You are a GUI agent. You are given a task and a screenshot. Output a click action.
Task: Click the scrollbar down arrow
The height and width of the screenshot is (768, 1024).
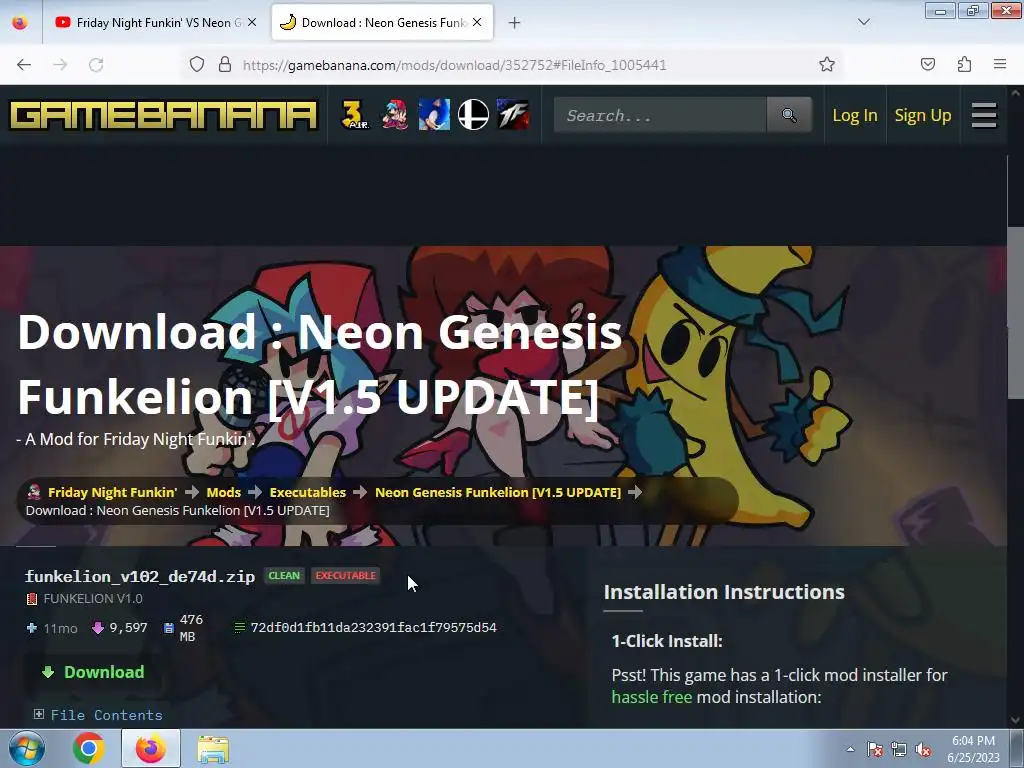[x=1016, y=720]
